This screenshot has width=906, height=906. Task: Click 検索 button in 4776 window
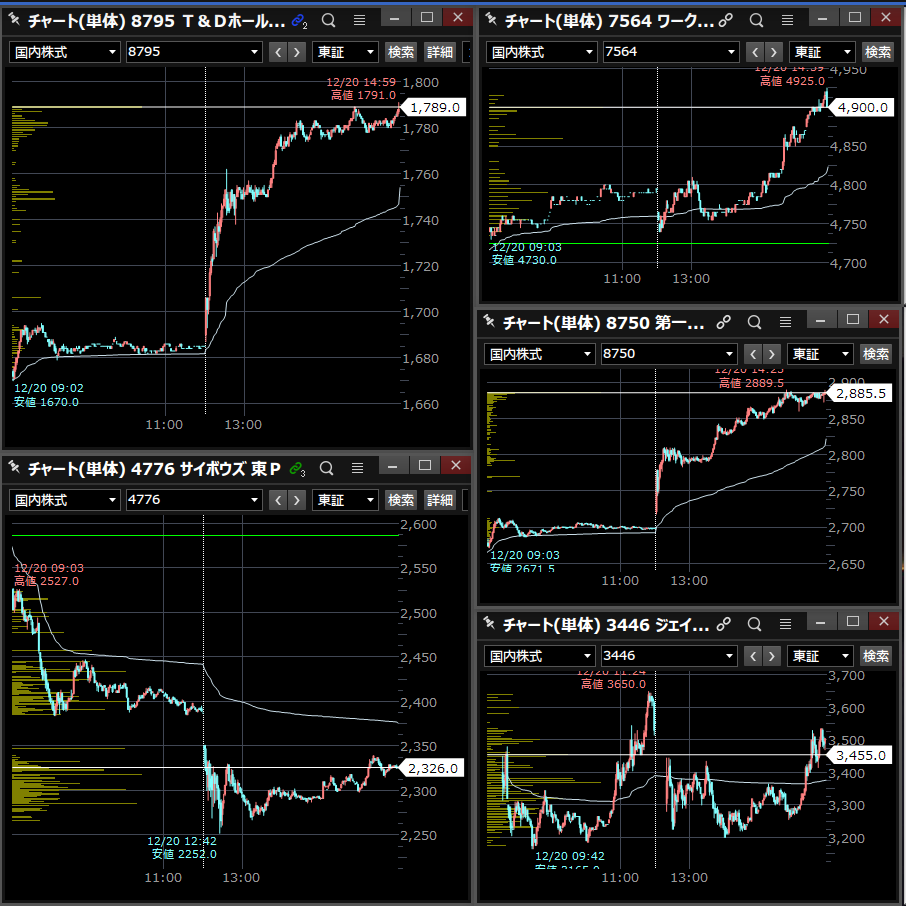(401, 500)
